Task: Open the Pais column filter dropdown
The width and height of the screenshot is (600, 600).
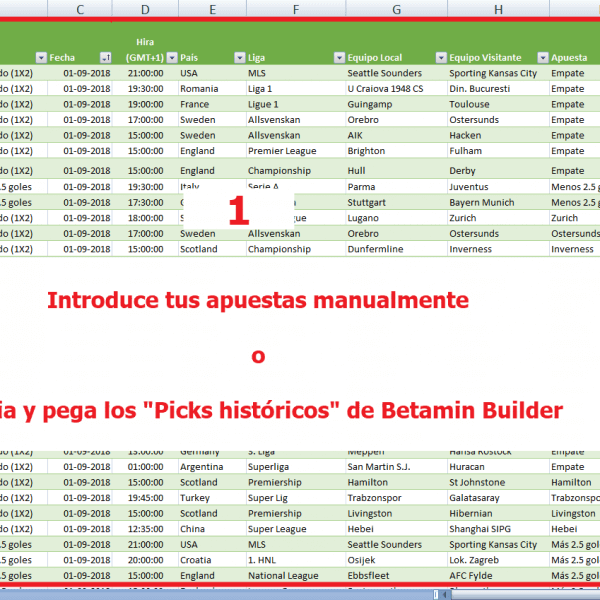Action: pos(240,57)
